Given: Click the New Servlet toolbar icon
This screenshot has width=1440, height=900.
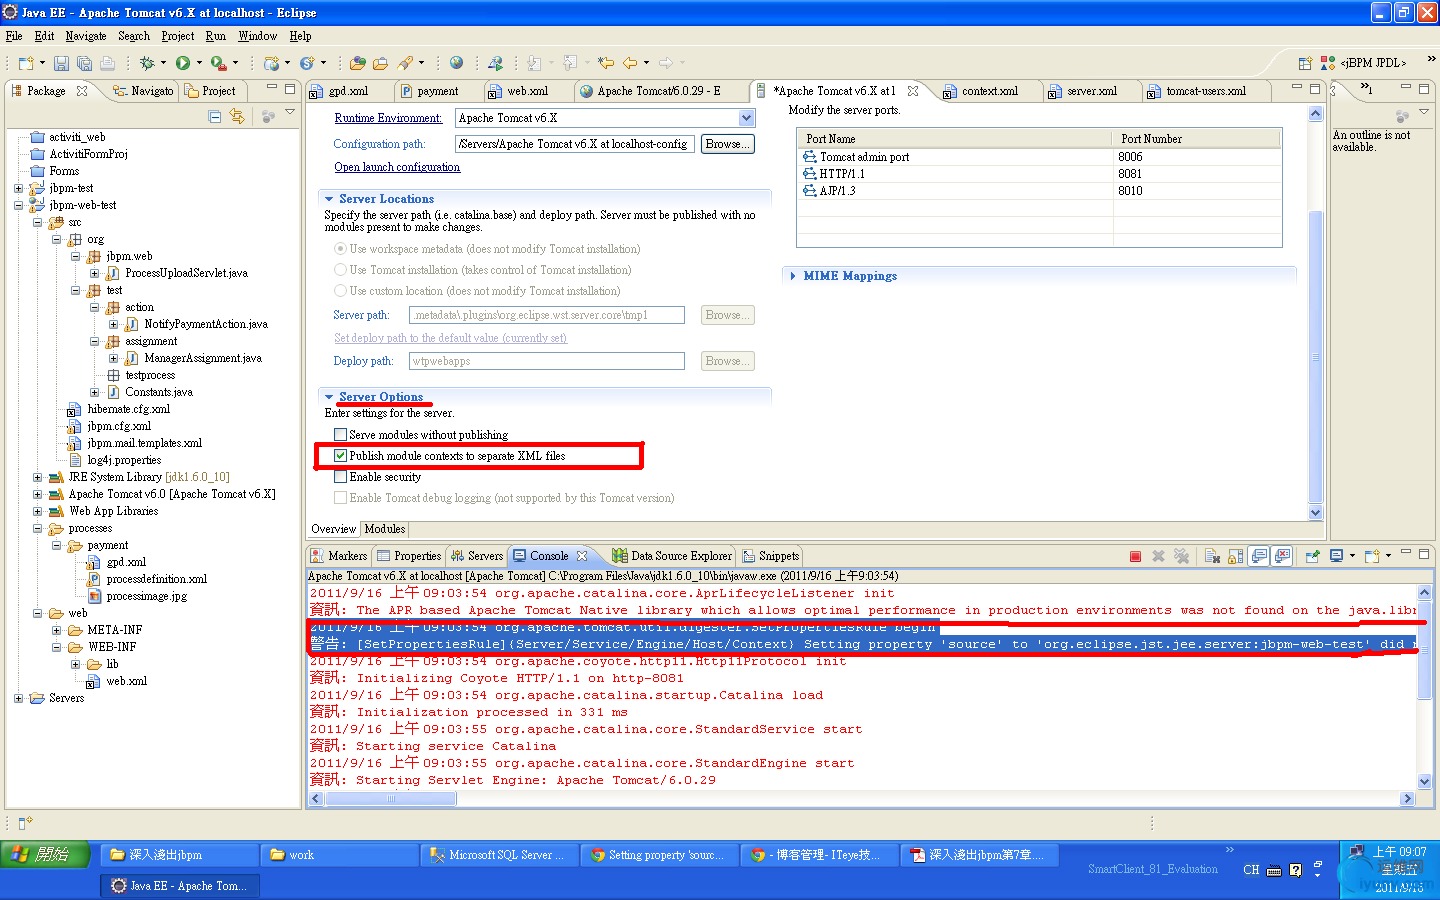Looking at the screenshot, I should pyautogui.click(x=307, y=63).
